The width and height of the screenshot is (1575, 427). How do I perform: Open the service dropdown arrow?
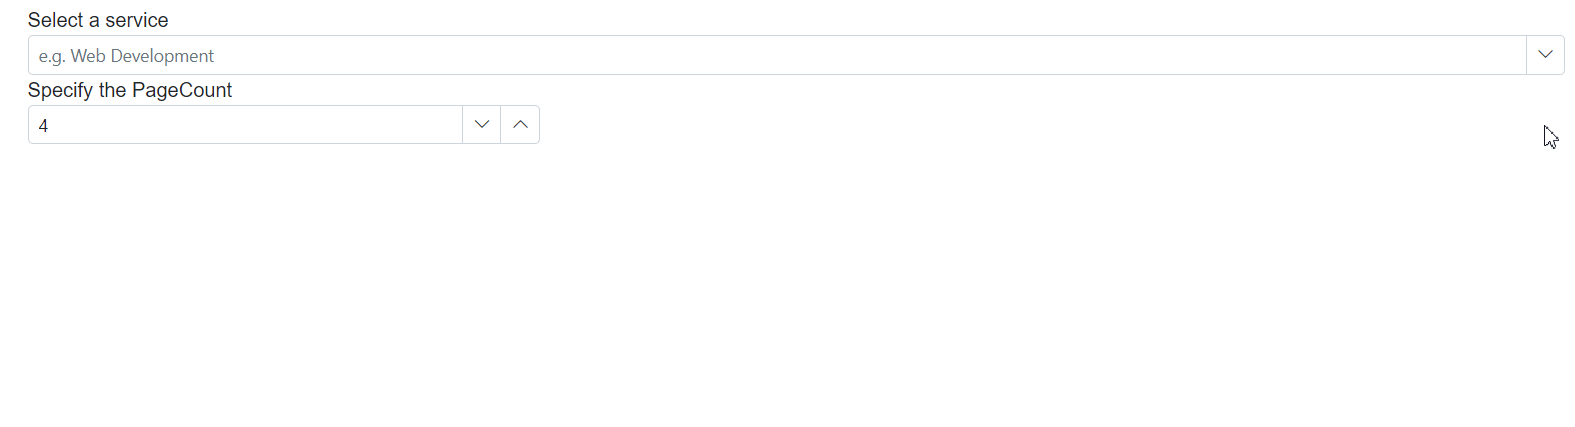click(x=1545, y=55)
